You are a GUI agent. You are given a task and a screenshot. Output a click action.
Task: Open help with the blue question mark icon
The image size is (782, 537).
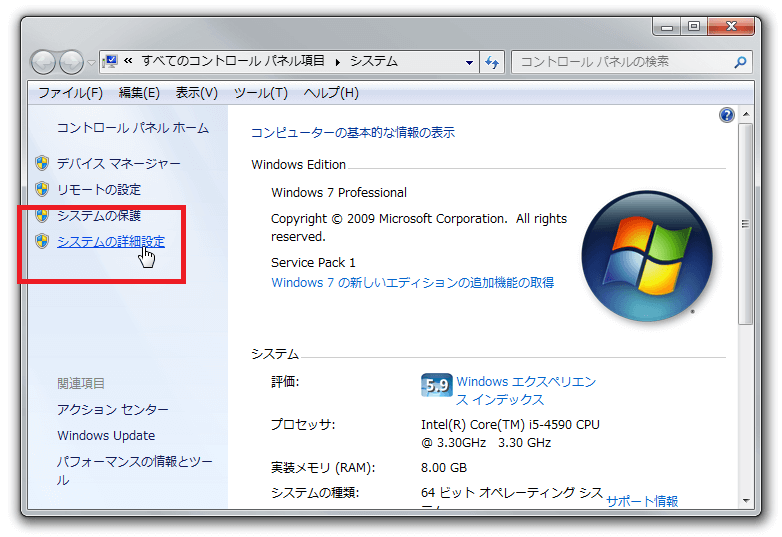727,116
